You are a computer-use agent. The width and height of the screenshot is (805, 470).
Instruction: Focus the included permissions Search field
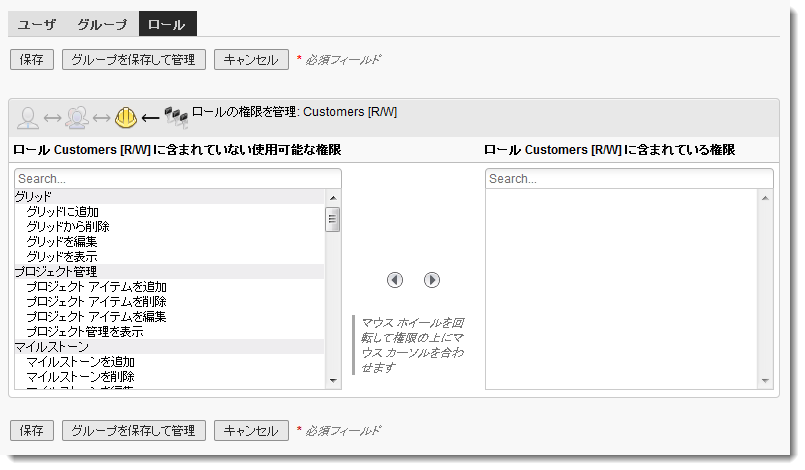(629, 179)
